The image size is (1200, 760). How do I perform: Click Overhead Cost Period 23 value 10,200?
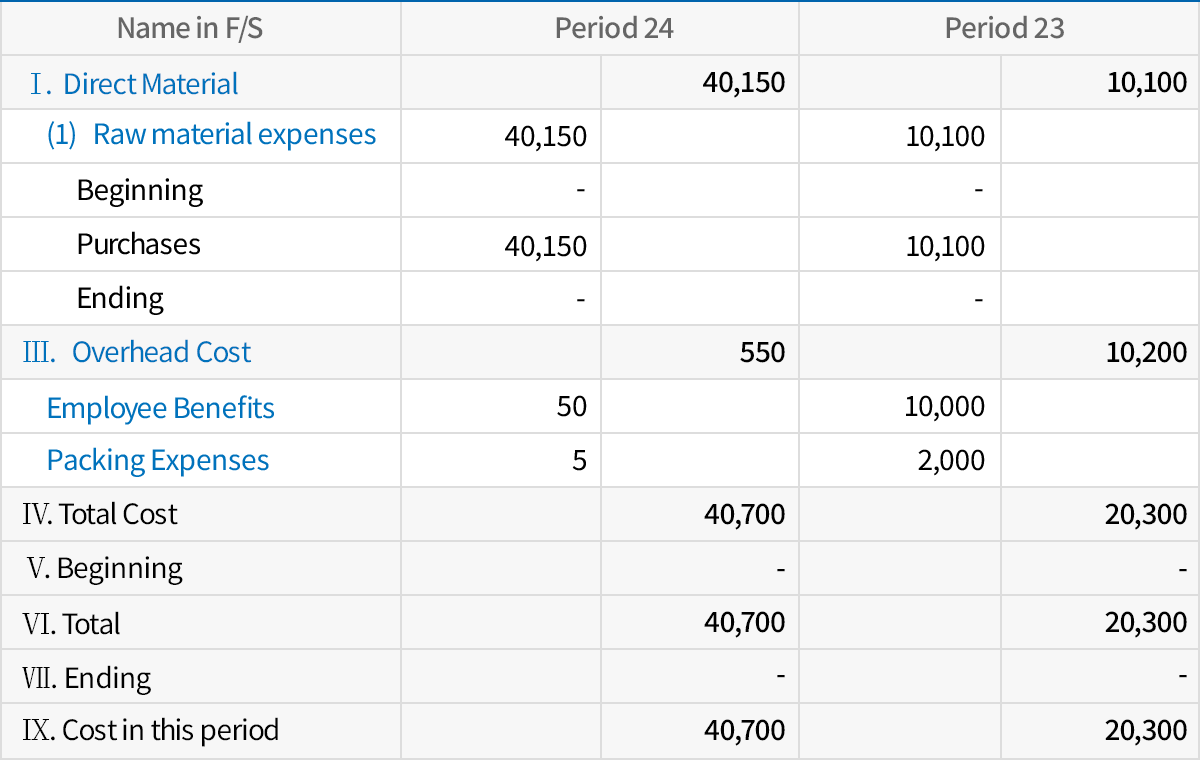pos(1146,352)
